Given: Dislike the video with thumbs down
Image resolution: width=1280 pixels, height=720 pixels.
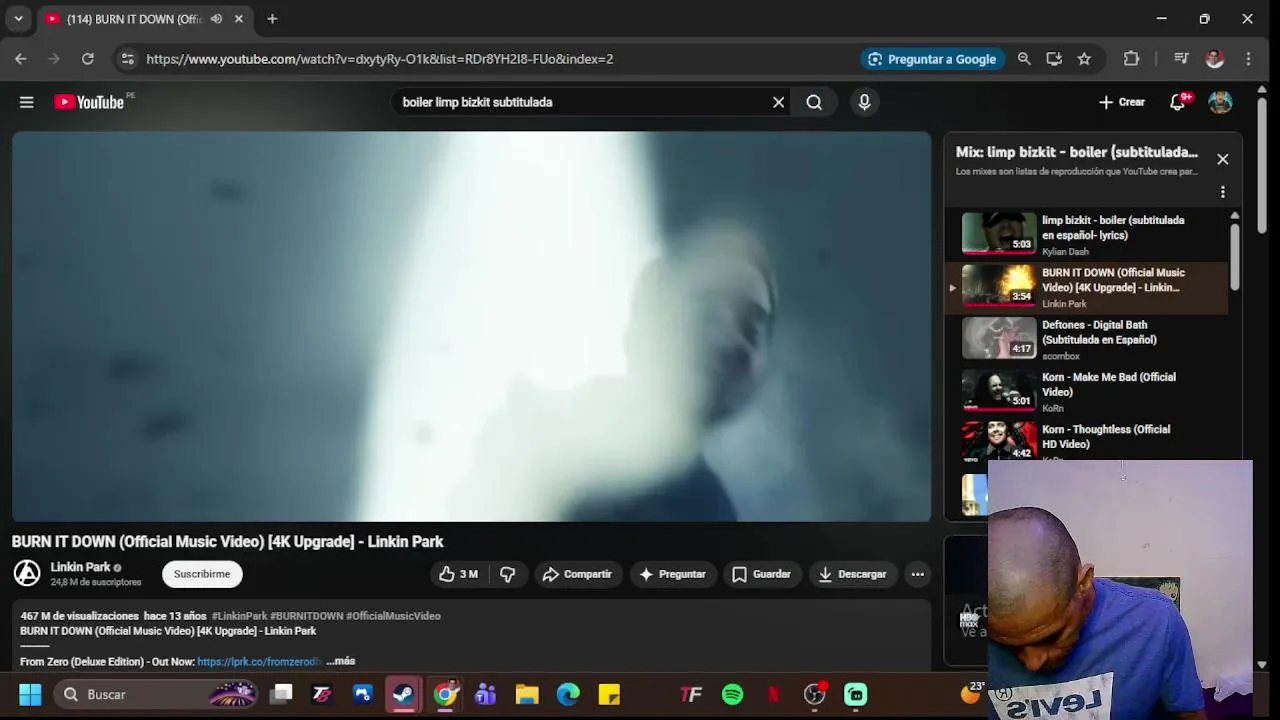Looking at the screenshot, I should [507, 574].
